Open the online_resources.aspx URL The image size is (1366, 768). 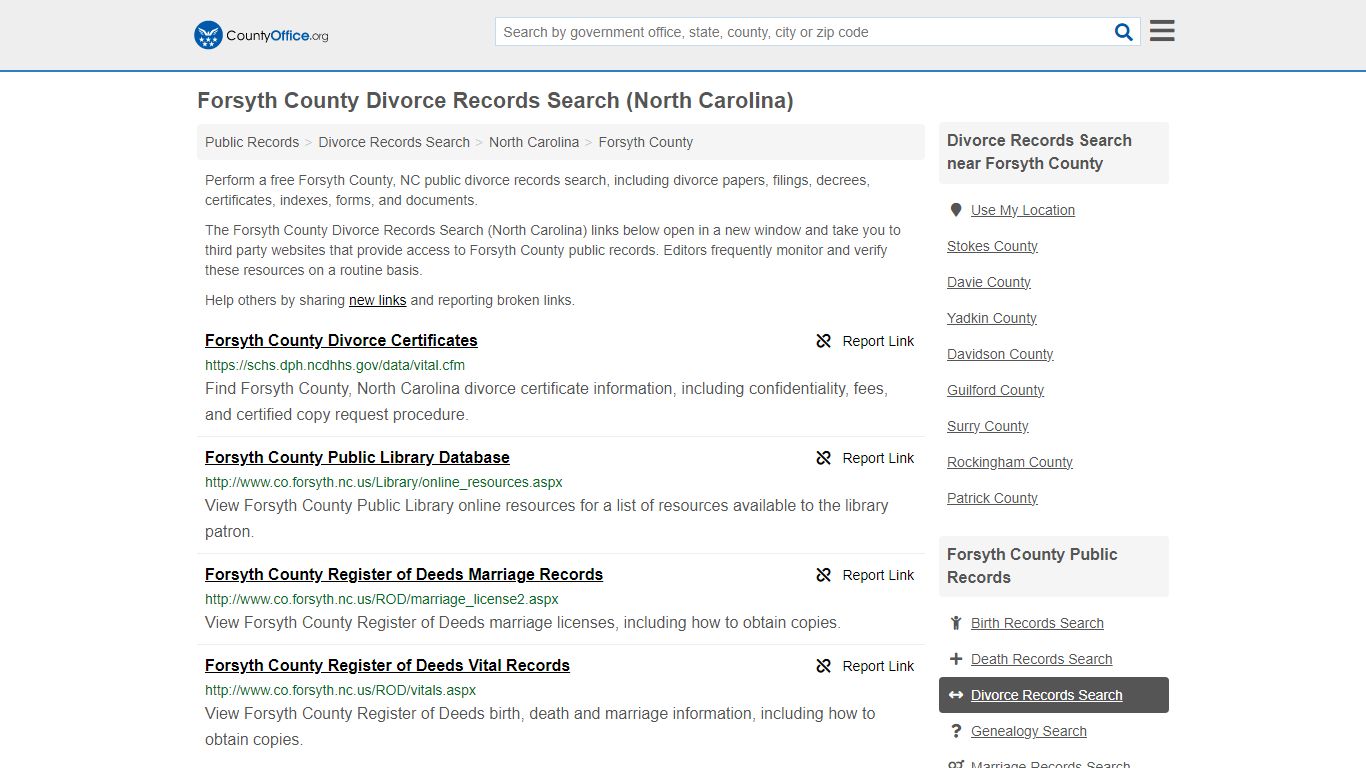coord(384,482)
